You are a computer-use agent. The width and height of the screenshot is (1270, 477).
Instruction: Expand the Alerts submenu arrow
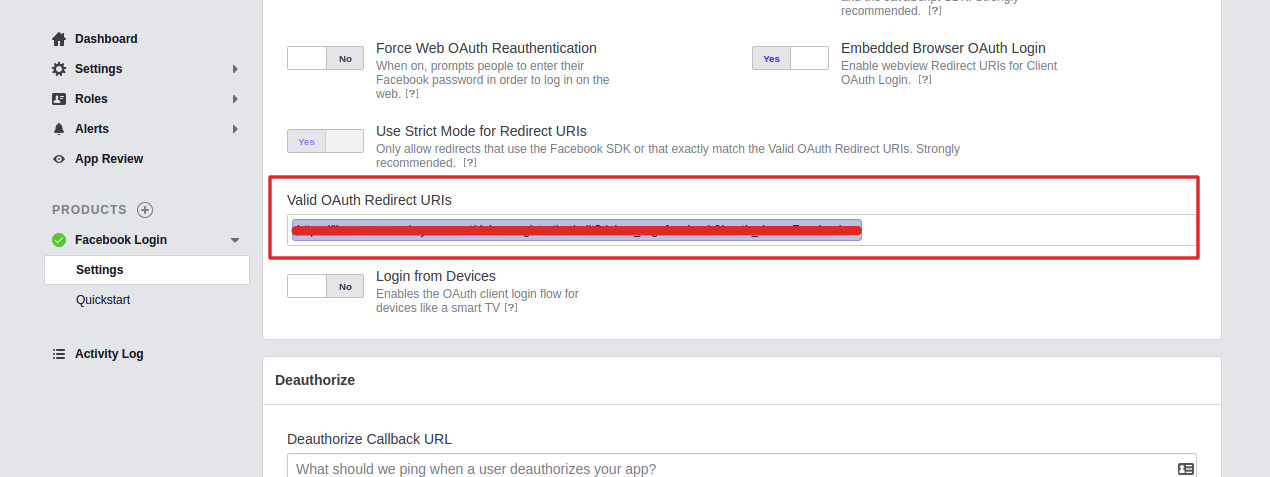pos(235,129)
